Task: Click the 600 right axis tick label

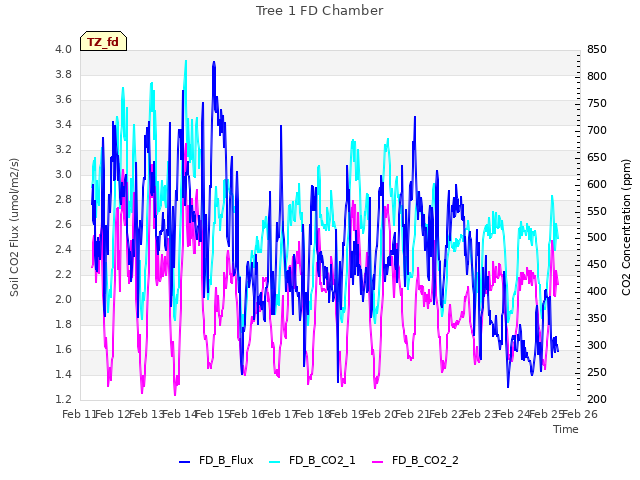Action: tap(597, 184)
